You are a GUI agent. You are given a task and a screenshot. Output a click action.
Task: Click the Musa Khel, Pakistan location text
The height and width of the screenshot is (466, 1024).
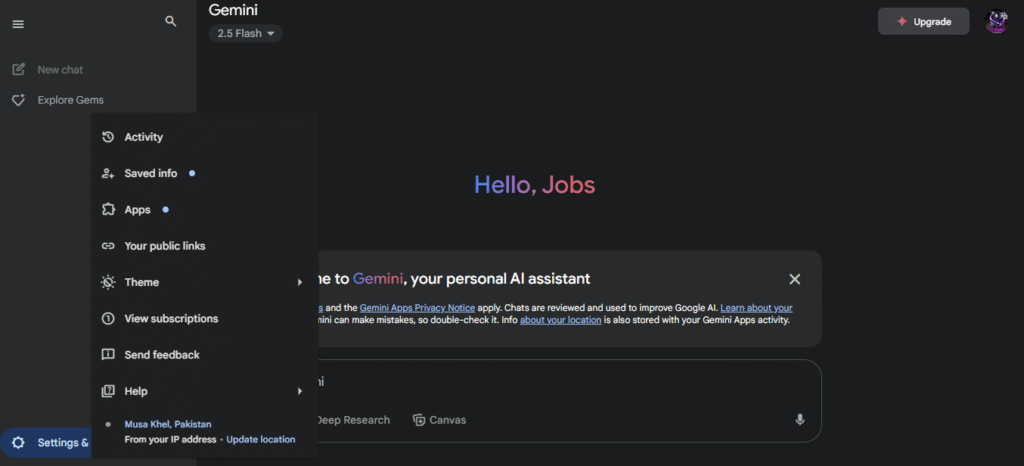[168, 424]
